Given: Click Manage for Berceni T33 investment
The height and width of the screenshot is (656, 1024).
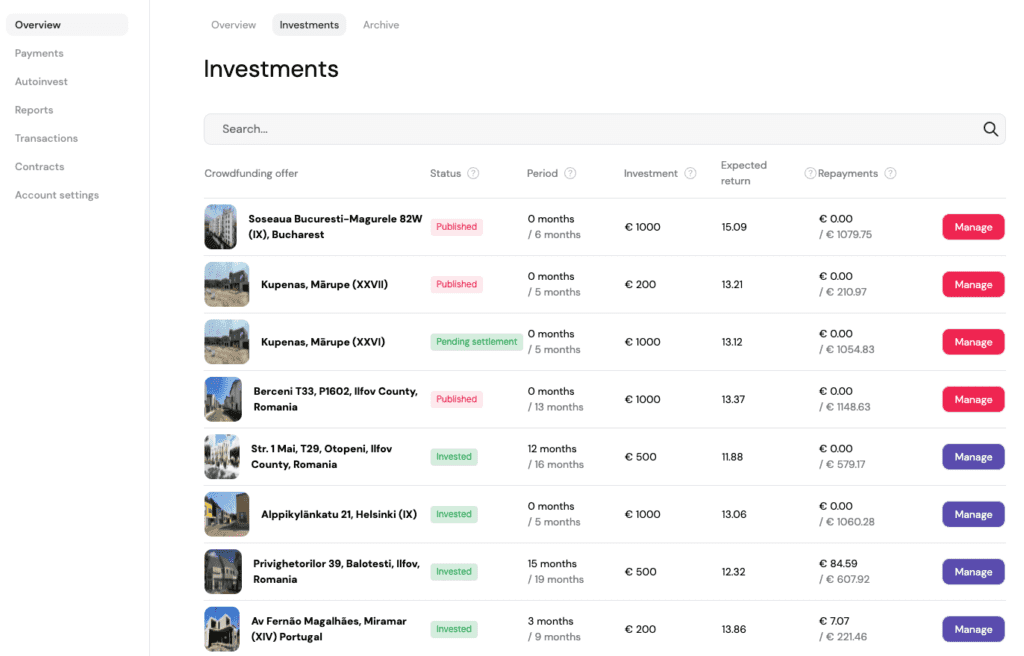Looking at the screenshot, I should (x=973, y=399).
